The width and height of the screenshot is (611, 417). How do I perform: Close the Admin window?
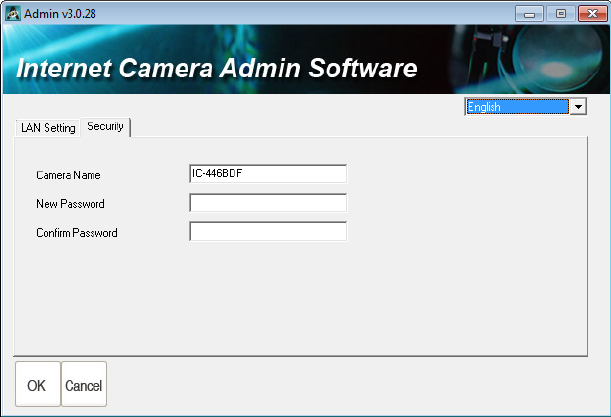[x=592, y=14]
